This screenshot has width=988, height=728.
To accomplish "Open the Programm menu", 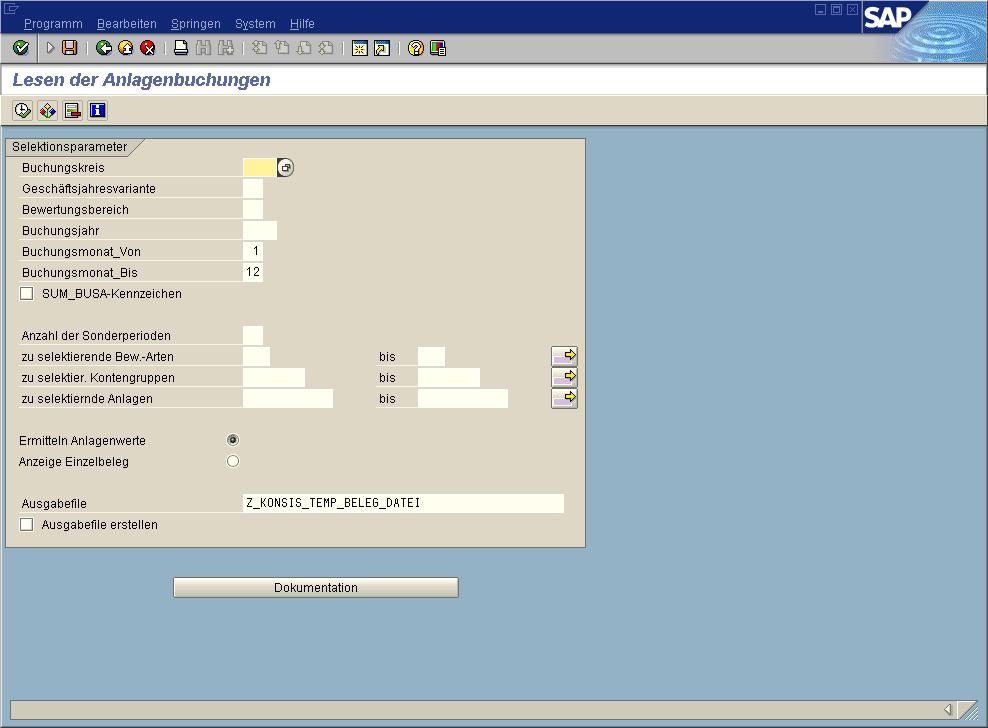I will [x=53, y=24].
